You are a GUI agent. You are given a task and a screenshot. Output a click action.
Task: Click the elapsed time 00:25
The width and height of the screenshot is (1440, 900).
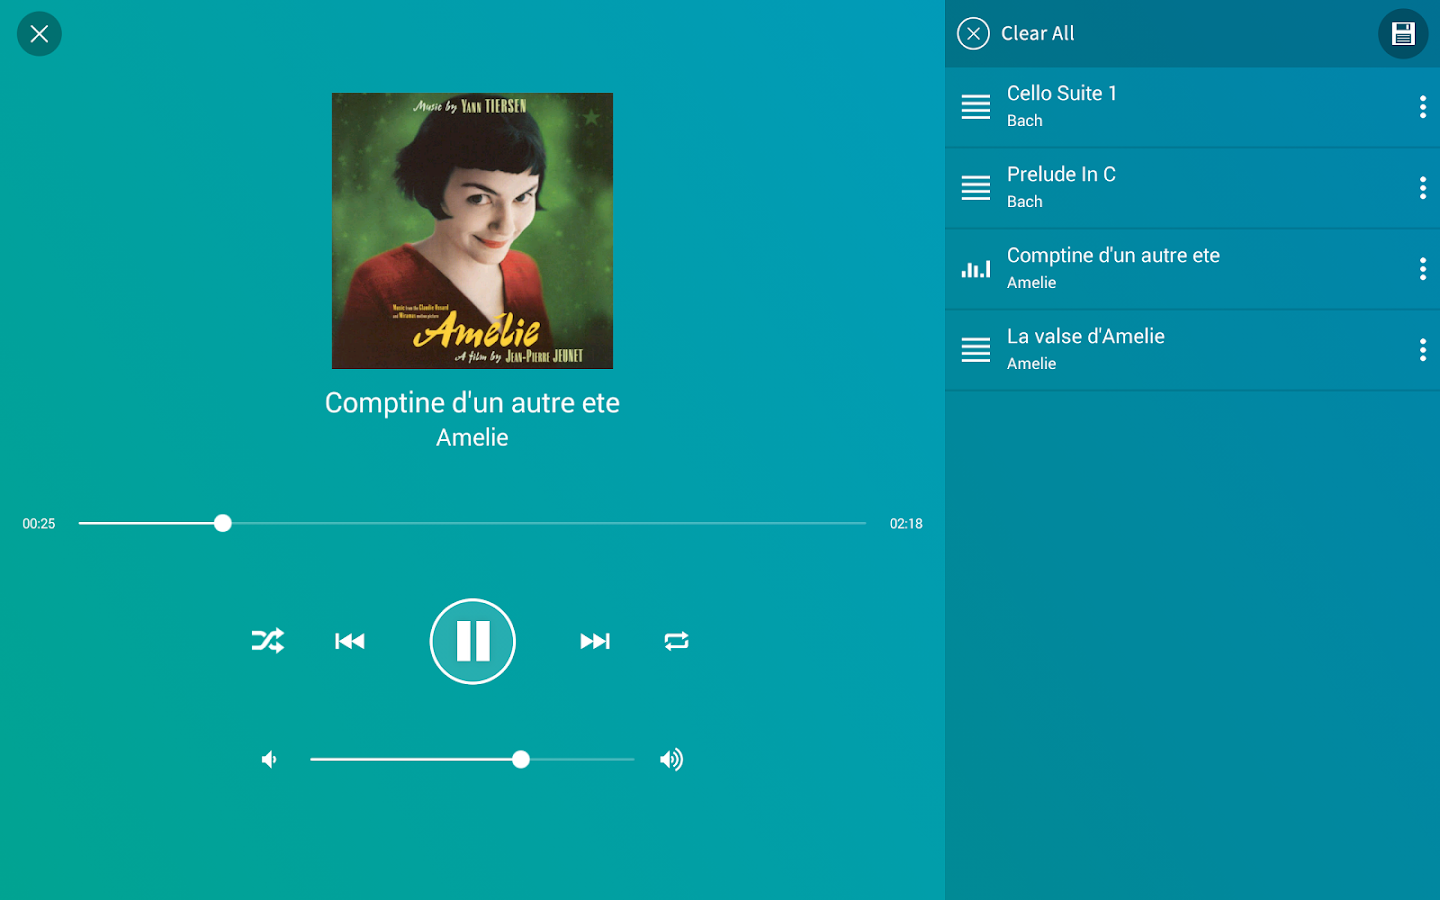39,524
